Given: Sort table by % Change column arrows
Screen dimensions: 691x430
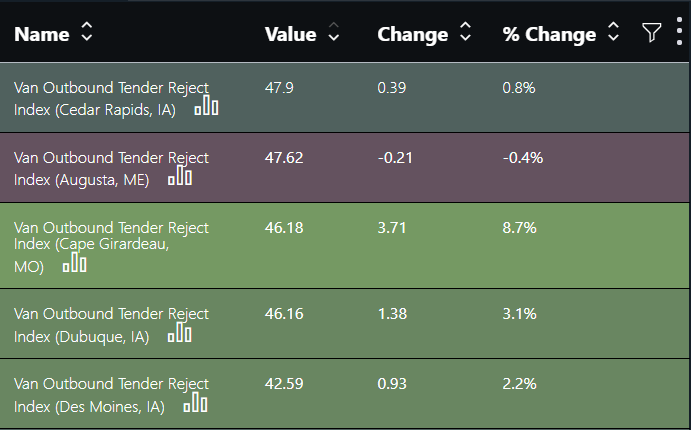Looking at the screenshot, I should [x=613, y=32].
